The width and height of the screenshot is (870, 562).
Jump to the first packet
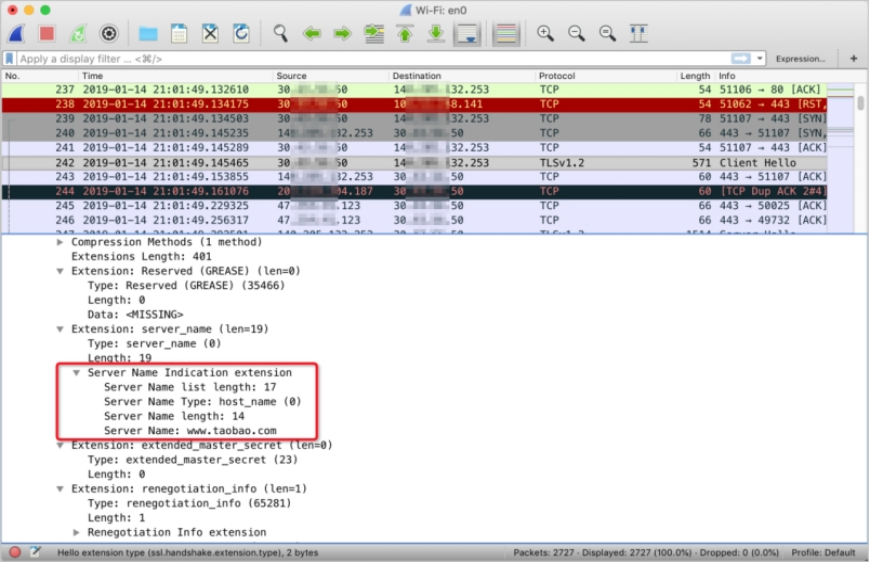coord(404,34)
